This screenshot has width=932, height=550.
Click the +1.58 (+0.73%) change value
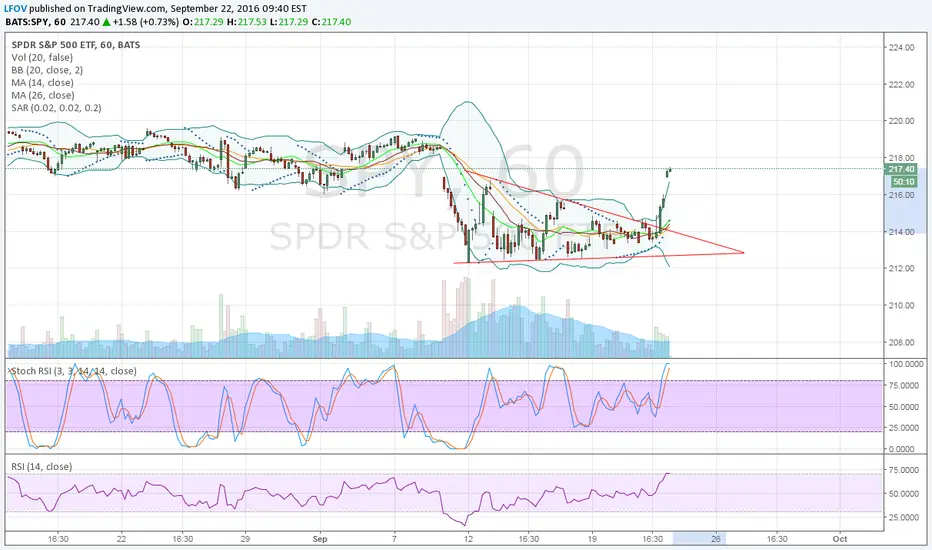click(146, 22)
